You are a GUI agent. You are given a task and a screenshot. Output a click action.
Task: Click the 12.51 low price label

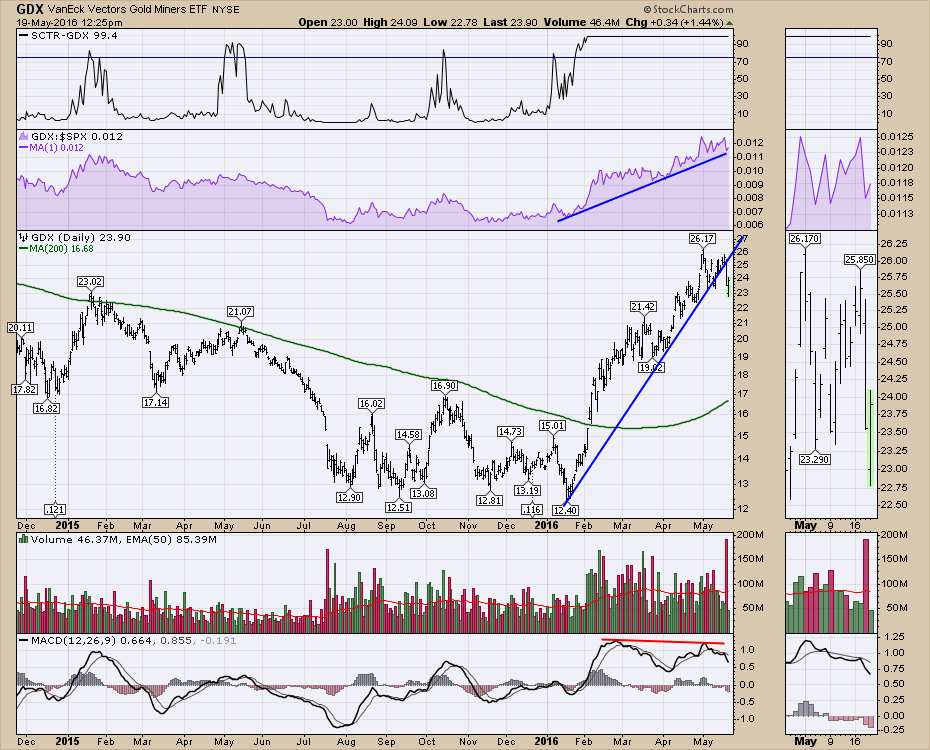pyautogui.click(x=398, y=508)
